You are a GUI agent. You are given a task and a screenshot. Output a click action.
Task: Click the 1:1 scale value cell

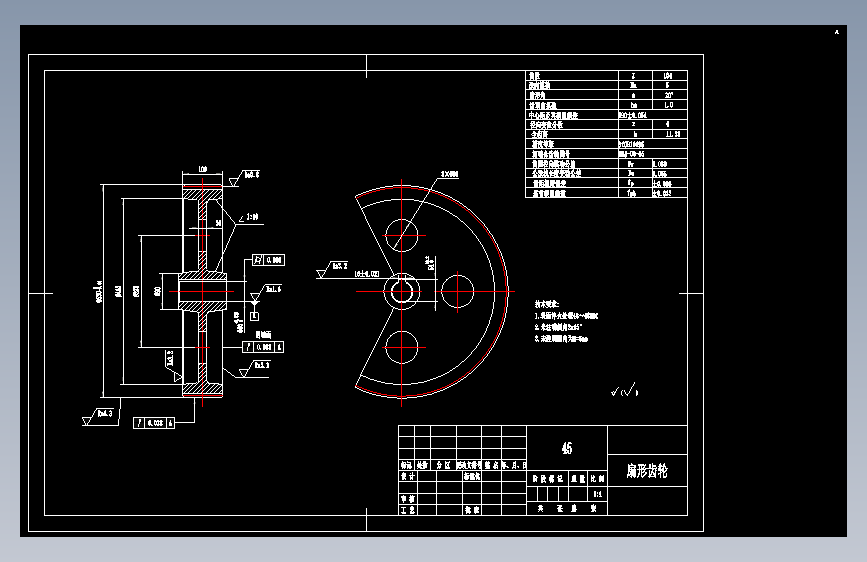pyautogui.click(x=598, y=494)
